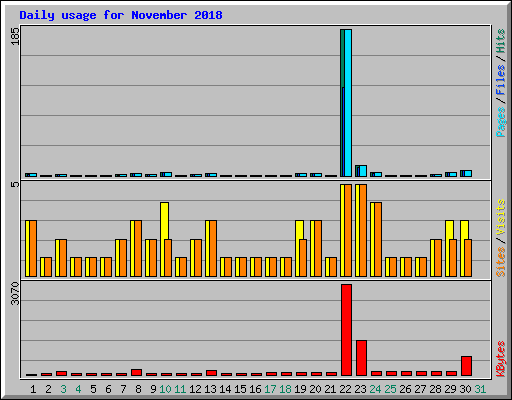Viewport: 512px width, 400px height.
Task: Click the red KBytes bar for day 30
Action: [466, 366]
